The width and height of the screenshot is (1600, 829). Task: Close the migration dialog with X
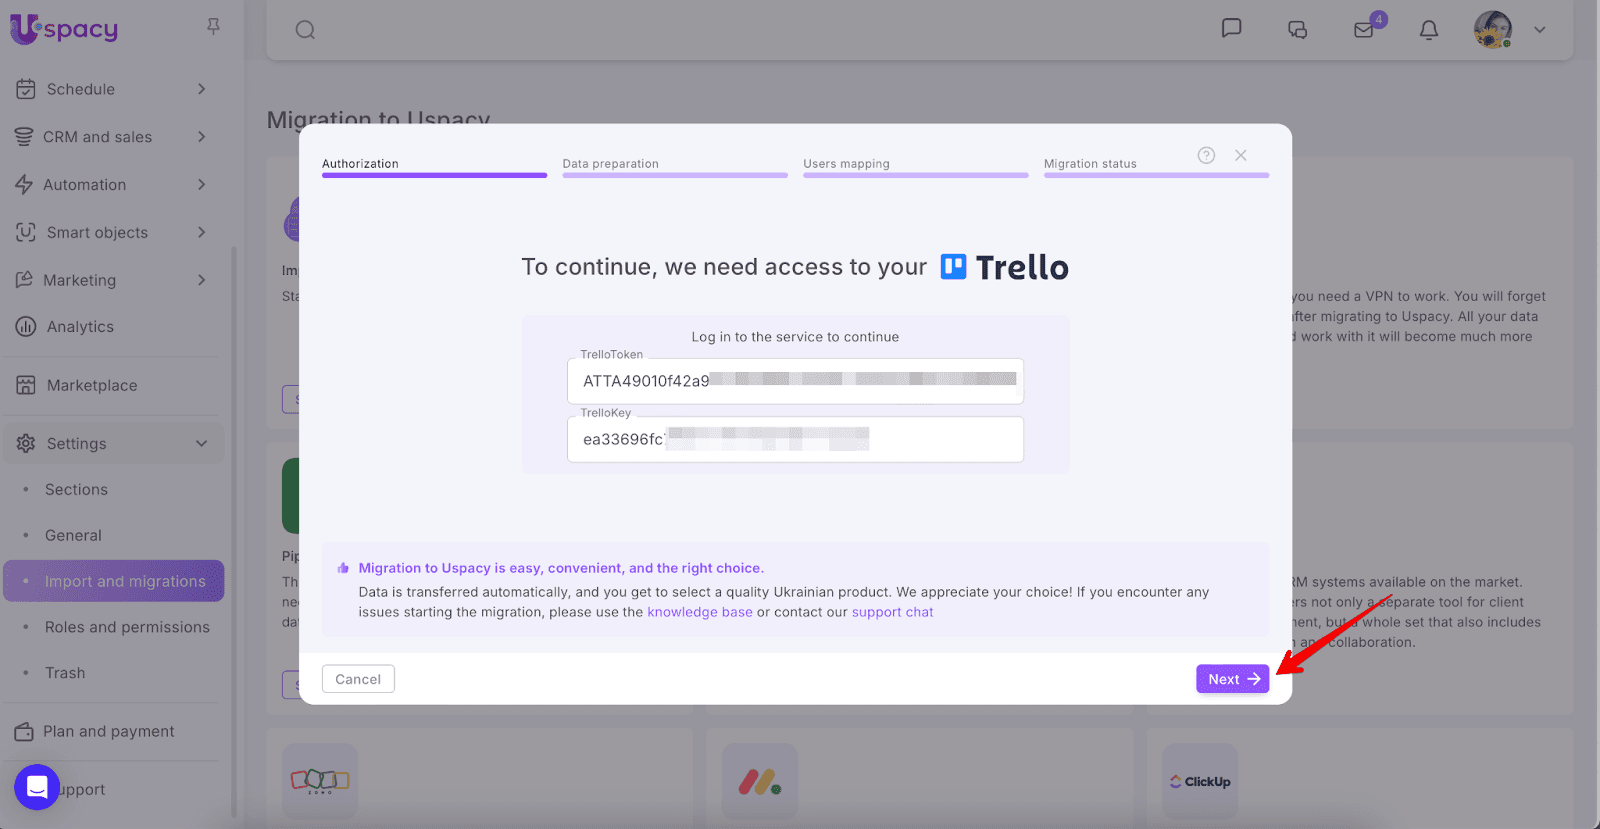[x=1240, y=156]
